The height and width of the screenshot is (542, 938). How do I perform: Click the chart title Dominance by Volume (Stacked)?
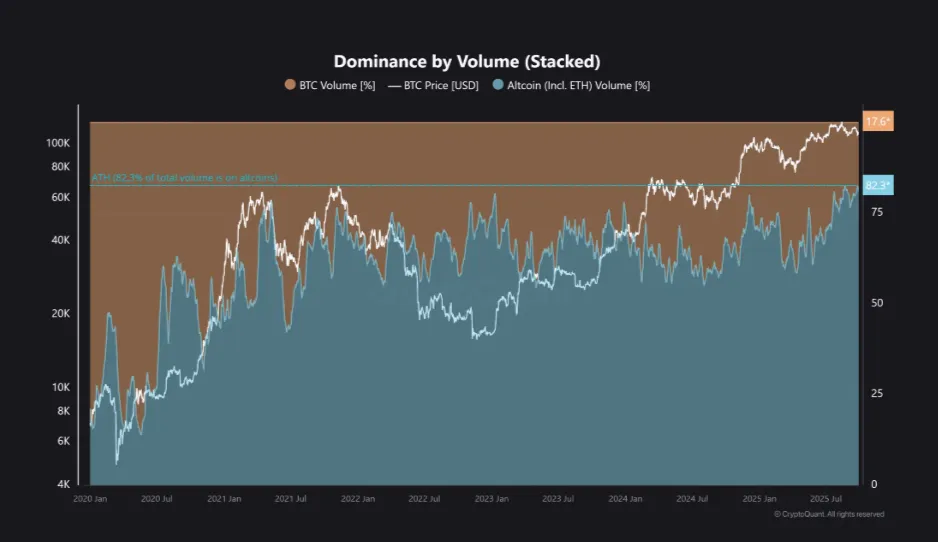point(467,62)
